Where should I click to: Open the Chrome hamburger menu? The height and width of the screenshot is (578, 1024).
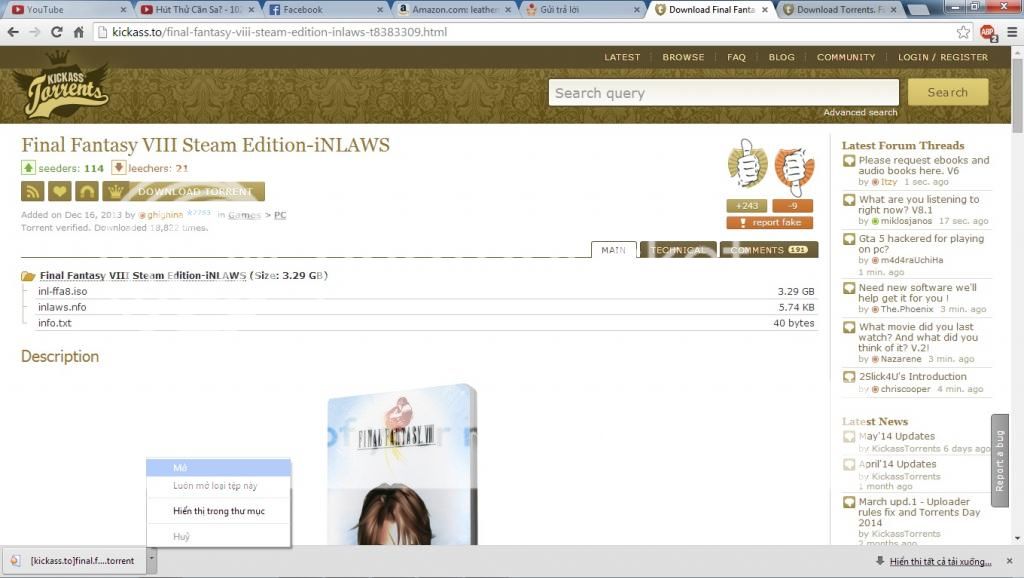(x=1012, y=32)
